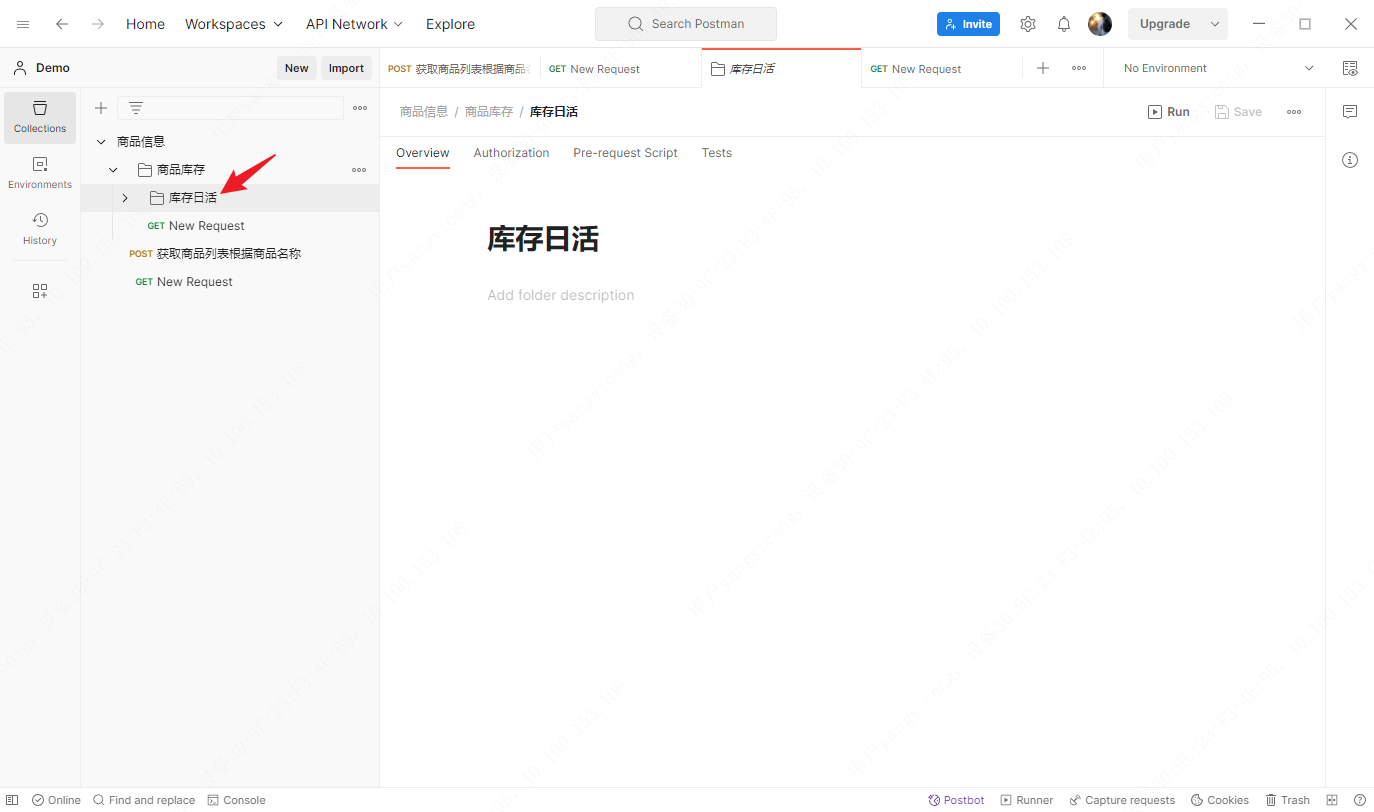1374x812 pixels.
Task: Click the Search Postman field
Action: coord(686,24)
